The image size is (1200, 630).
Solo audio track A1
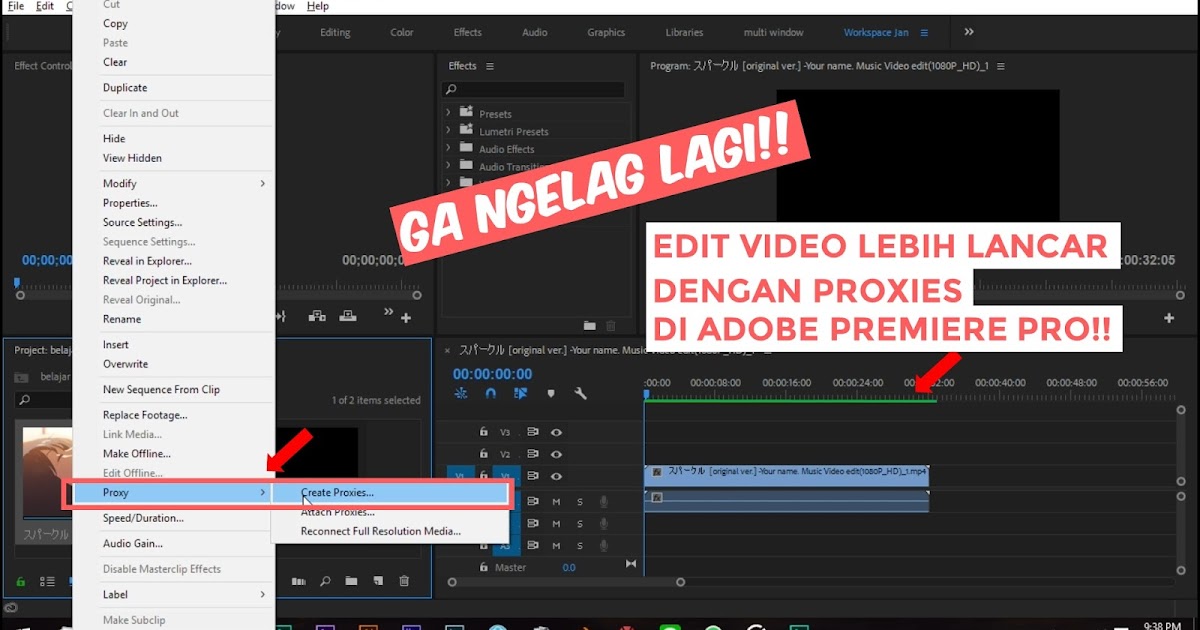point(579,501)
